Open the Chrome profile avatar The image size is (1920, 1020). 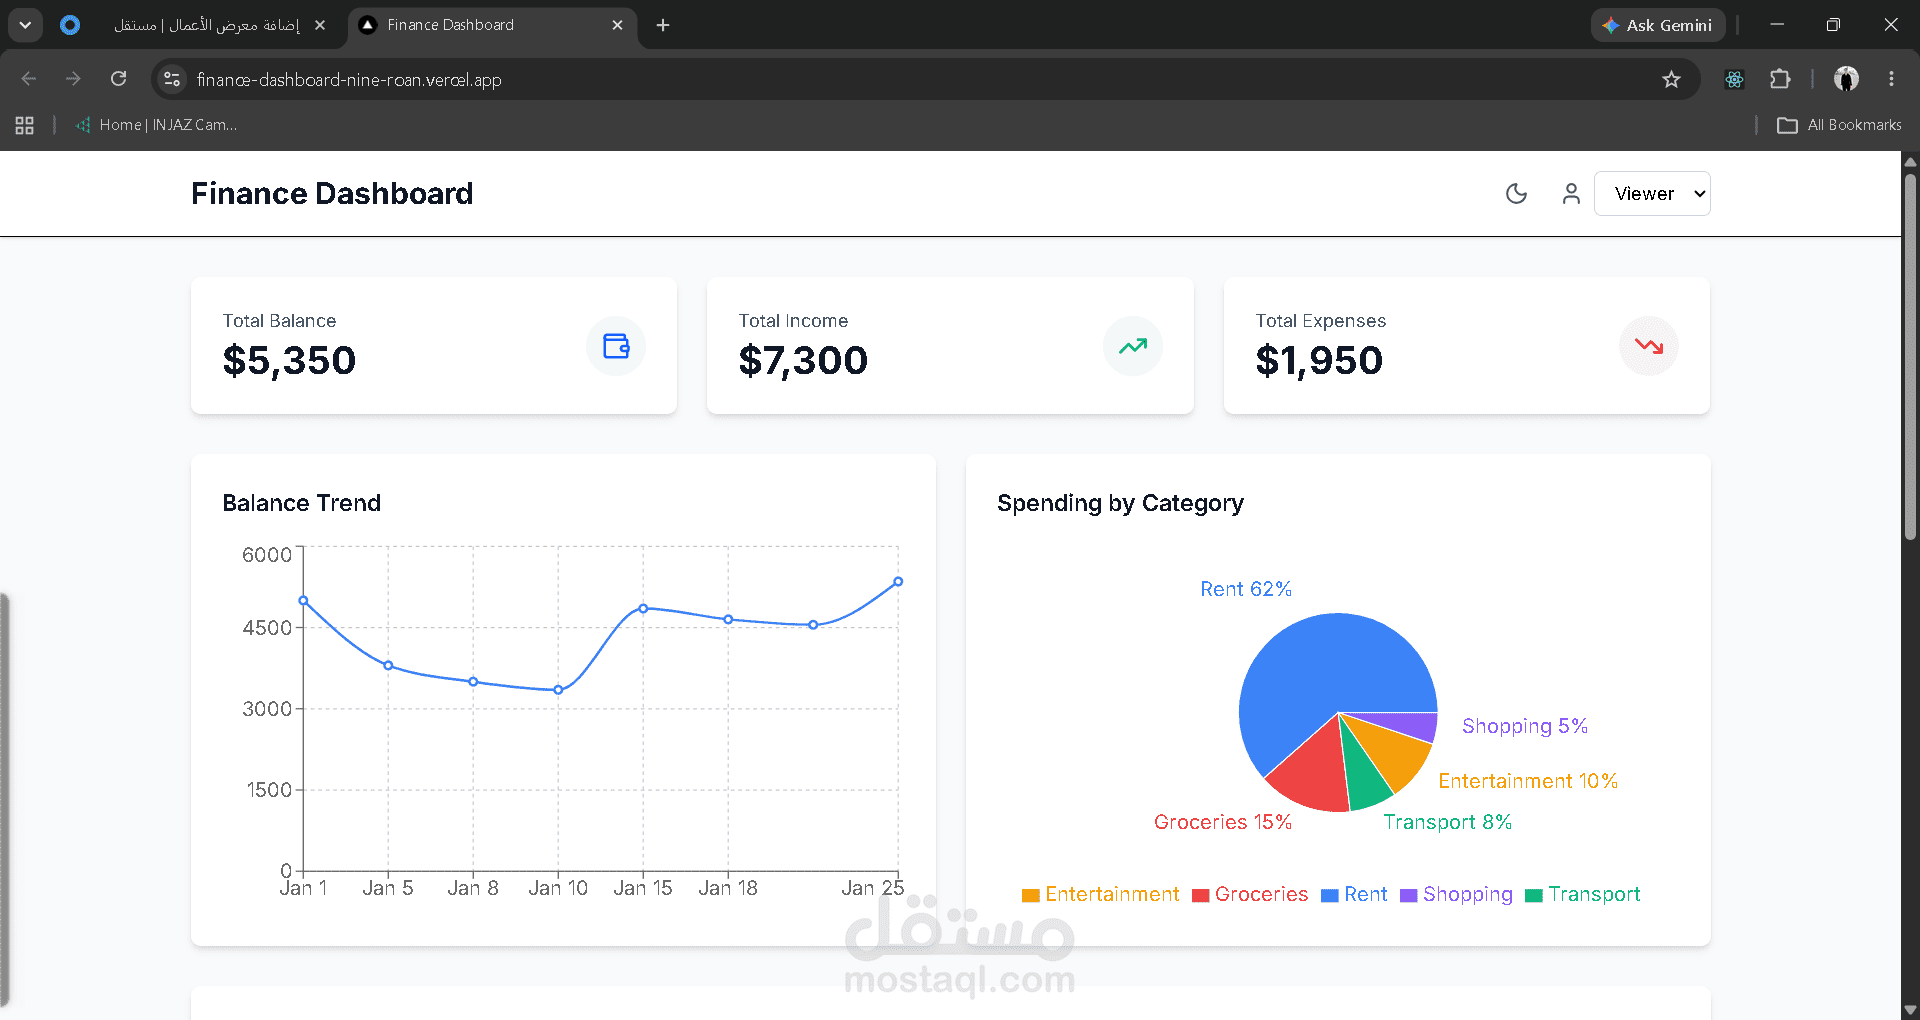point(1846,79)
